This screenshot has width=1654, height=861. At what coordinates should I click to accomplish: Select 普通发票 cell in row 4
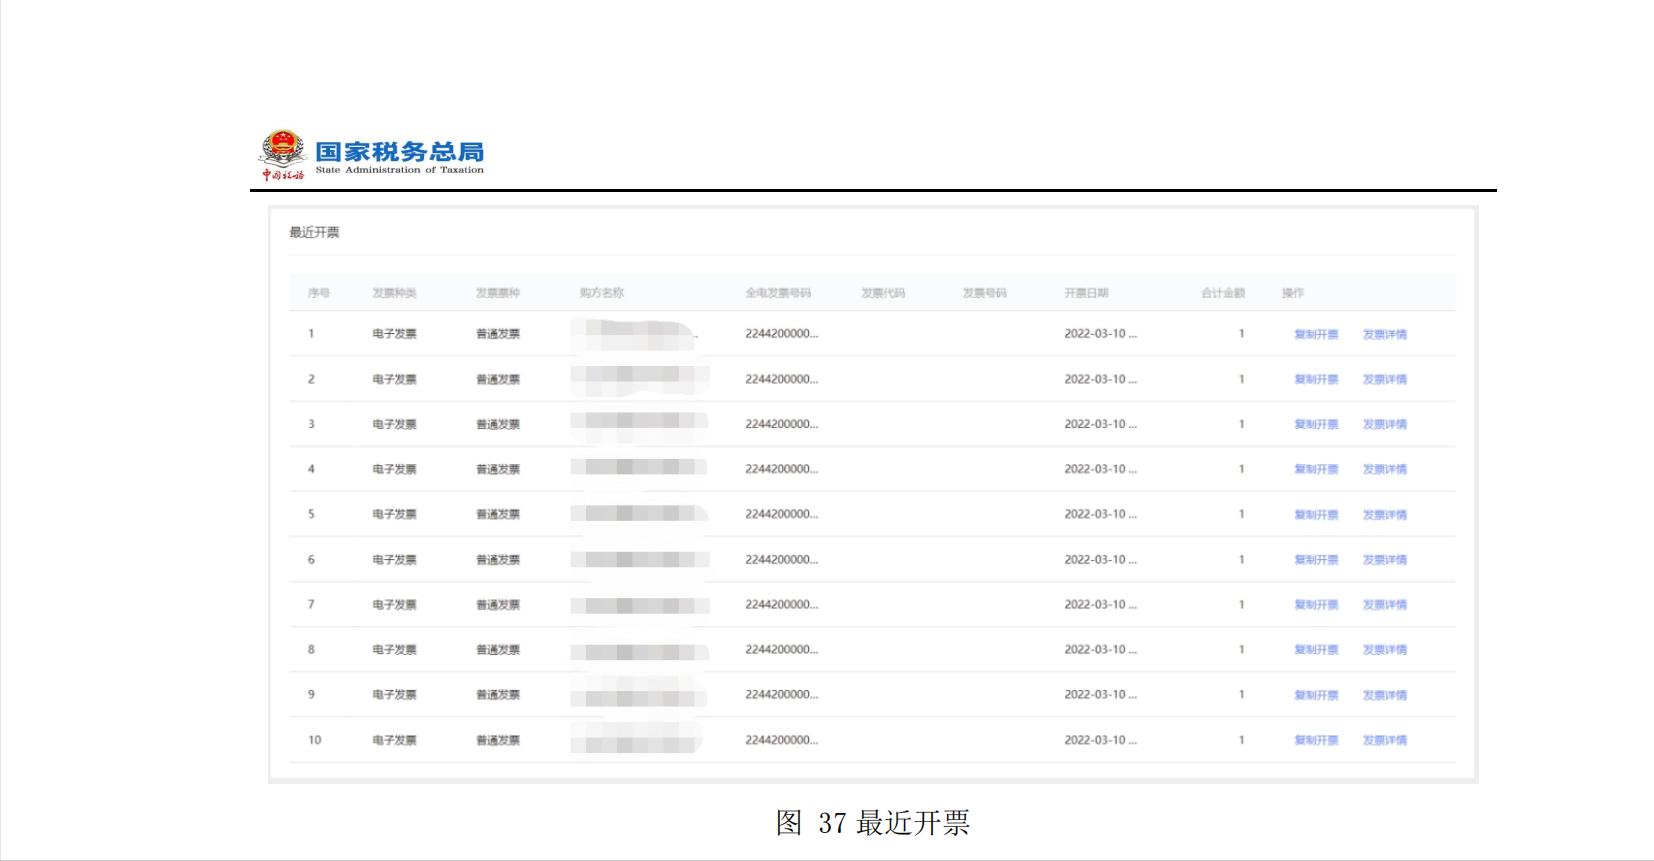click(498, 469)
